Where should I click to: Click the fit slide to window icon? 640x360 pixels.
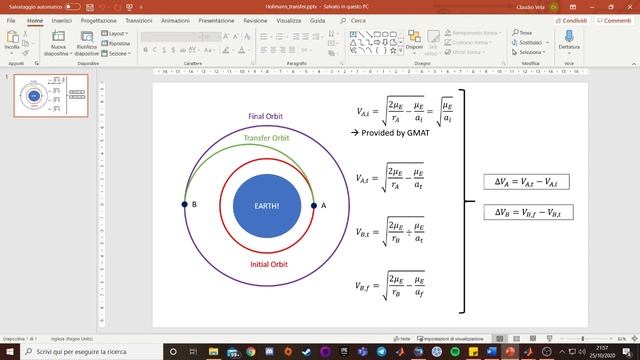(634, 339)
